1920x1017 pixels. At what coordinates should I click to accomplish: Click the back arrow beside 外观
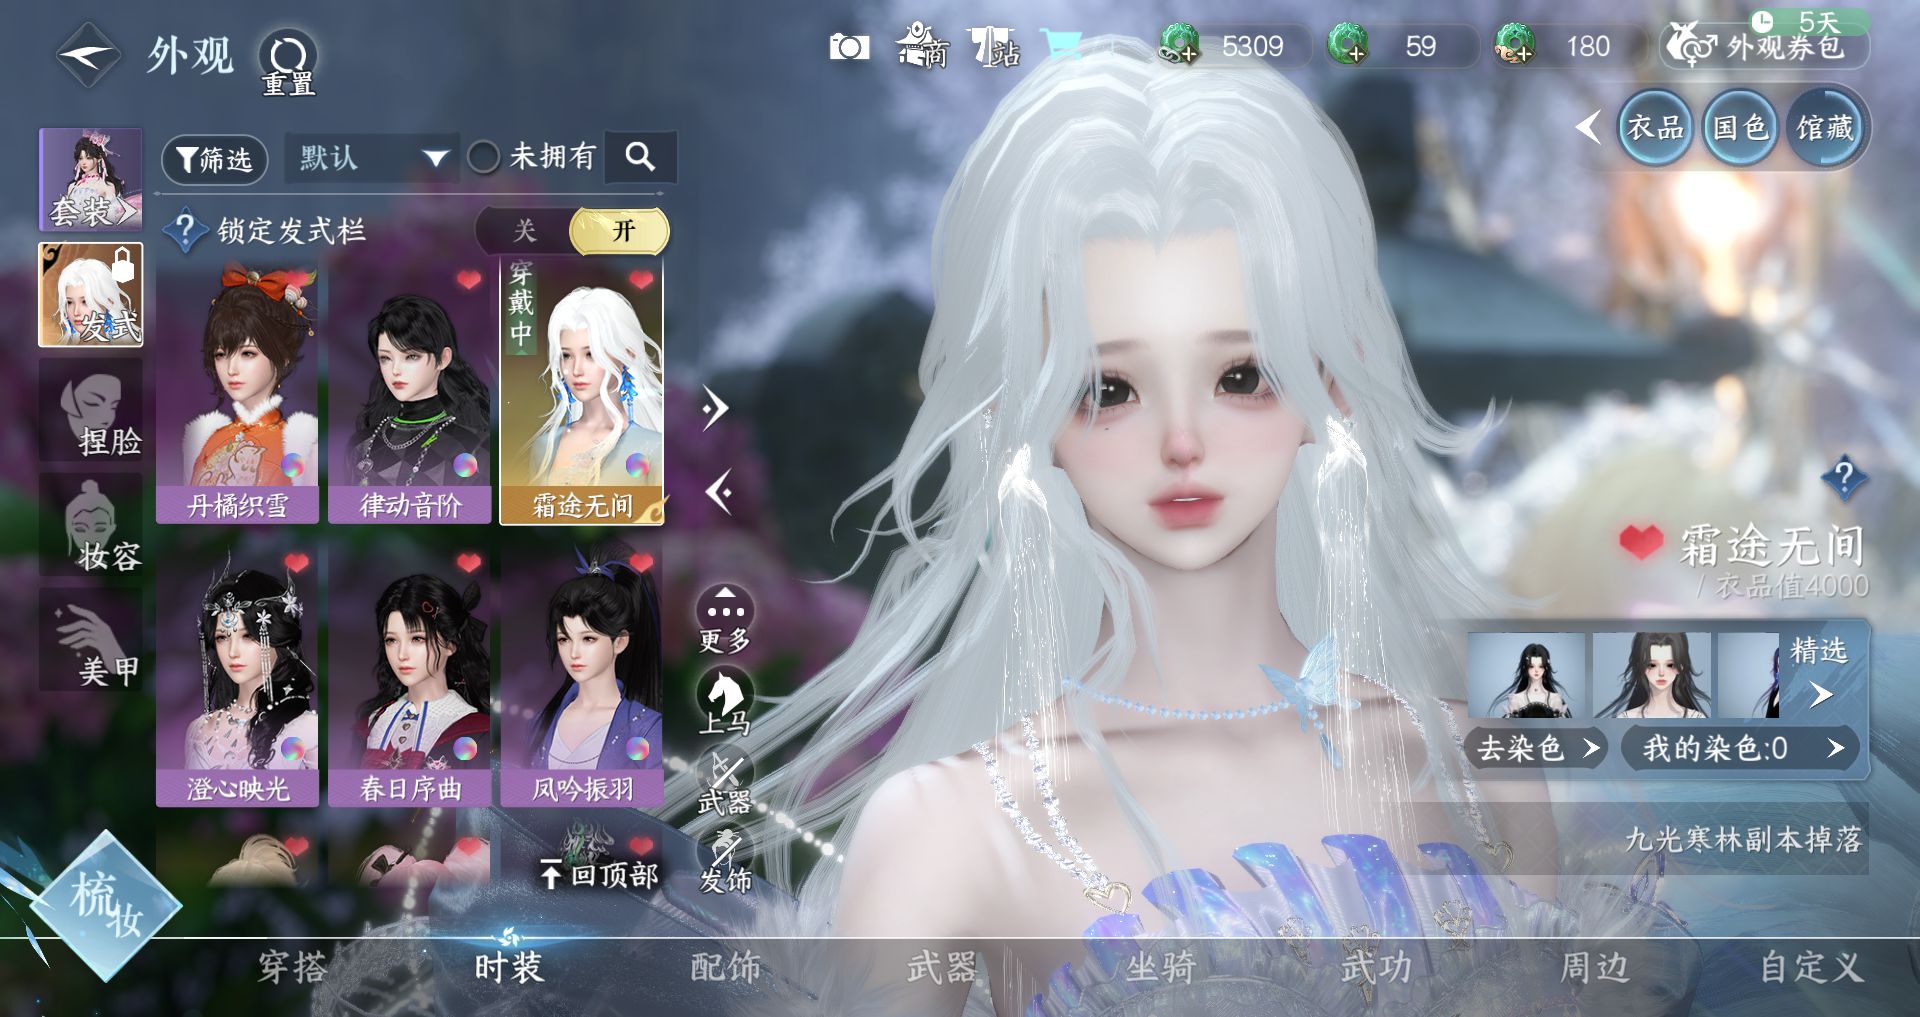click(88, 56)
